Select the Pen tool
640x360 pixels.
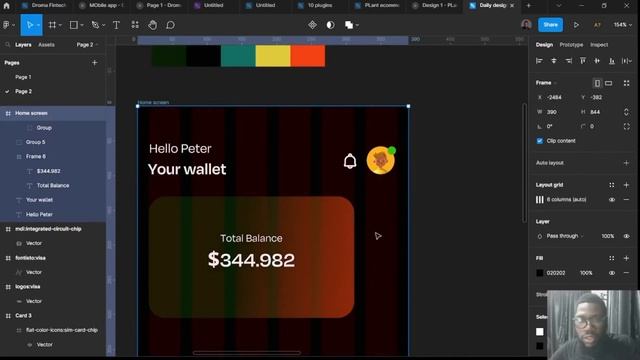pos(95,25)
